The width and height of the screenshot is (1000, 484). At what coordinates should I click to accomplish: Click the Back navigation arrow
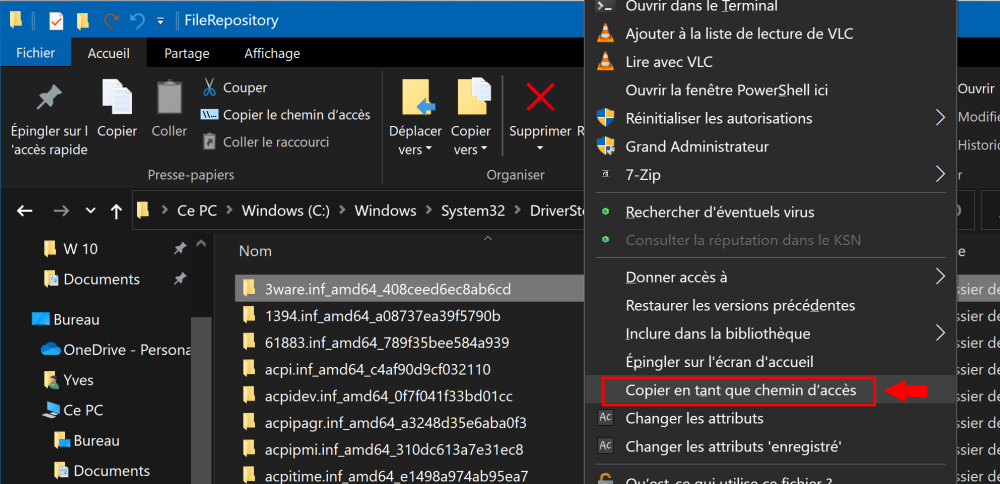pos(24,210)
